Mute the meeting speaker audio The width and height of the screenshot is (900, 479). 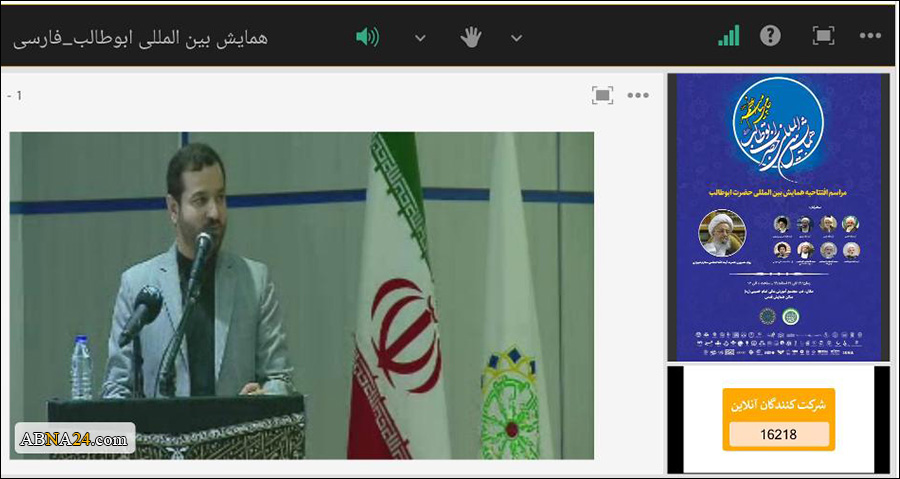[x=367, y=38]
